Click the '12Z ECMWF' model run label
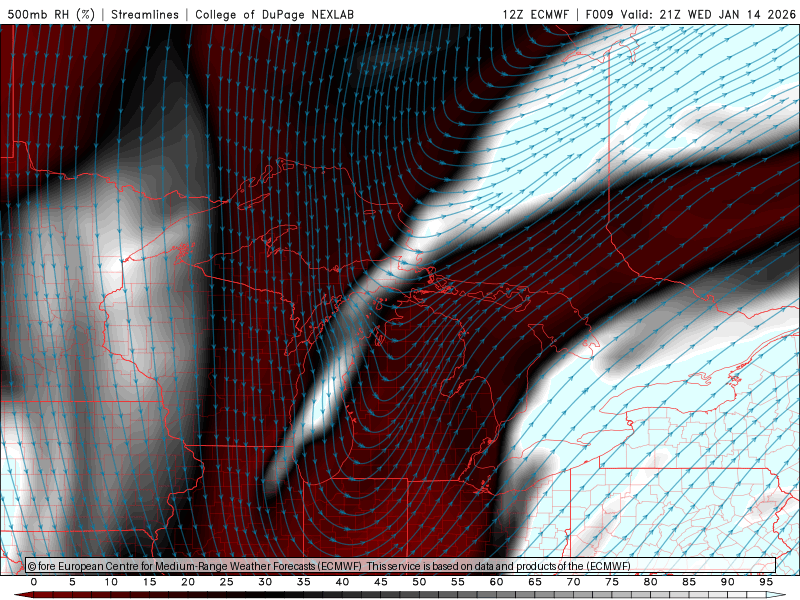This screenshot has width=800, height=600. click(x=535, y=14)
